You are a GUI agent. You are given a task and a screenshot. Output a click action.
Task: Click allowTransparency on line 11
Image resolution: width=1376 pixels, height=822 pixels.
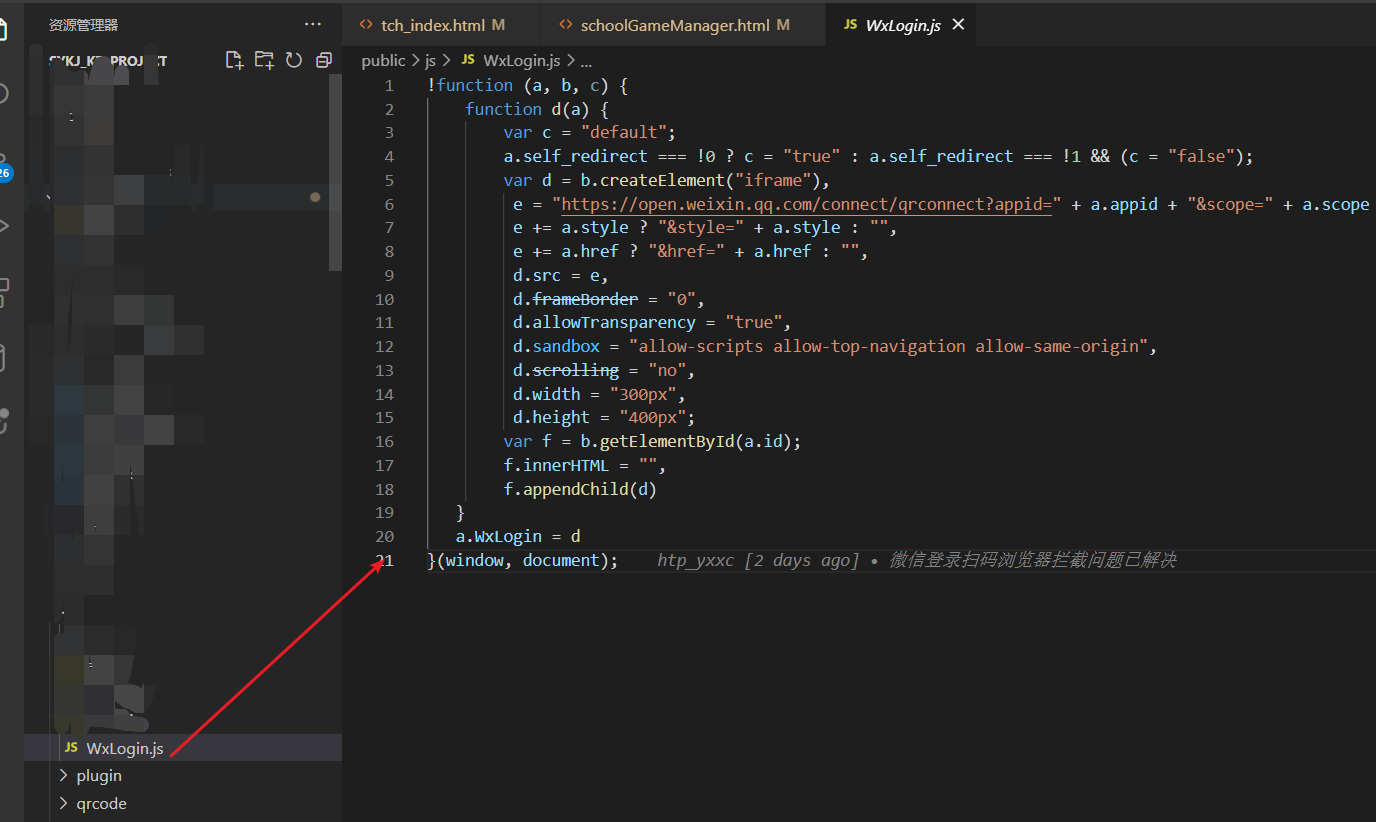pyautogui.click(x=614, y=323)
